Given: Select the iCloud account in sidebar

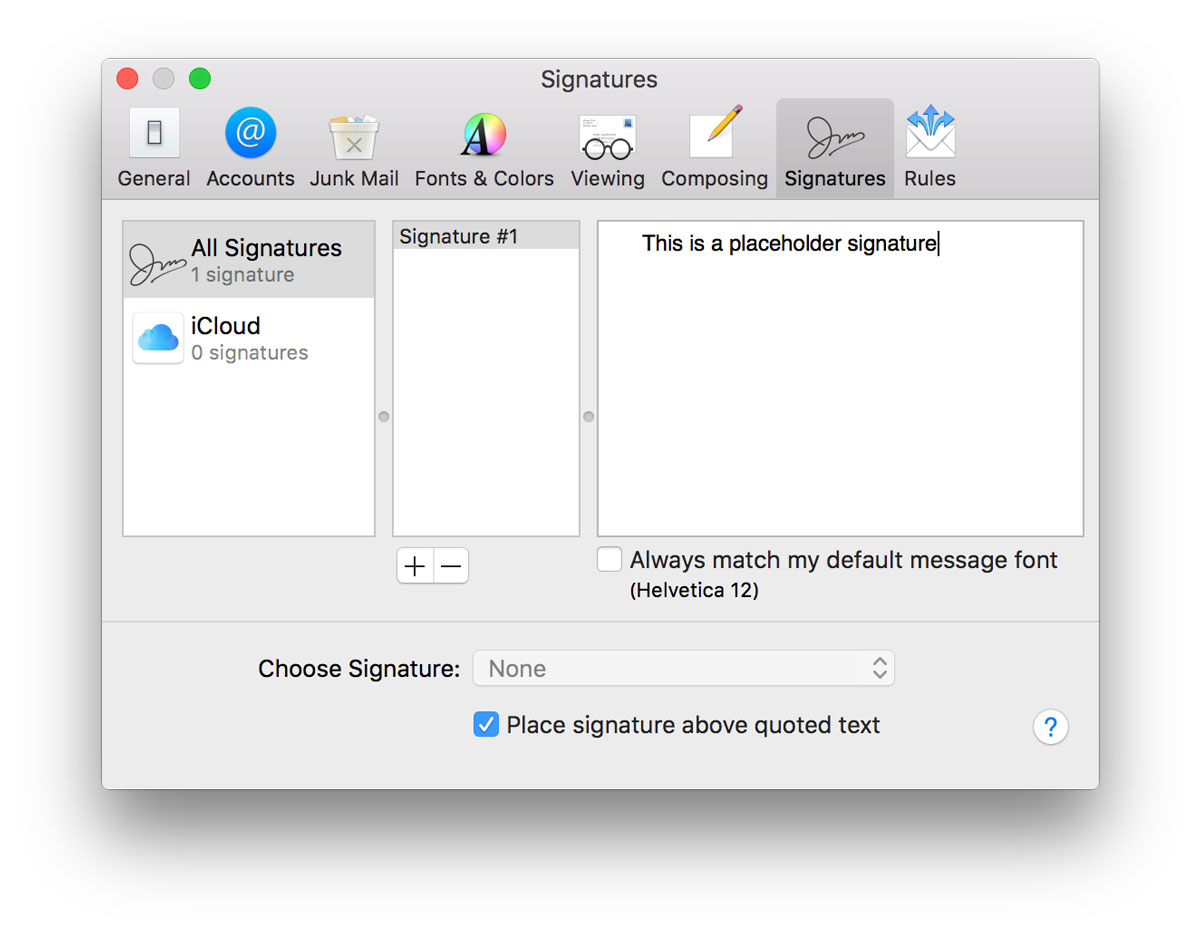Looking at the screenshot, I should [249, 338].
